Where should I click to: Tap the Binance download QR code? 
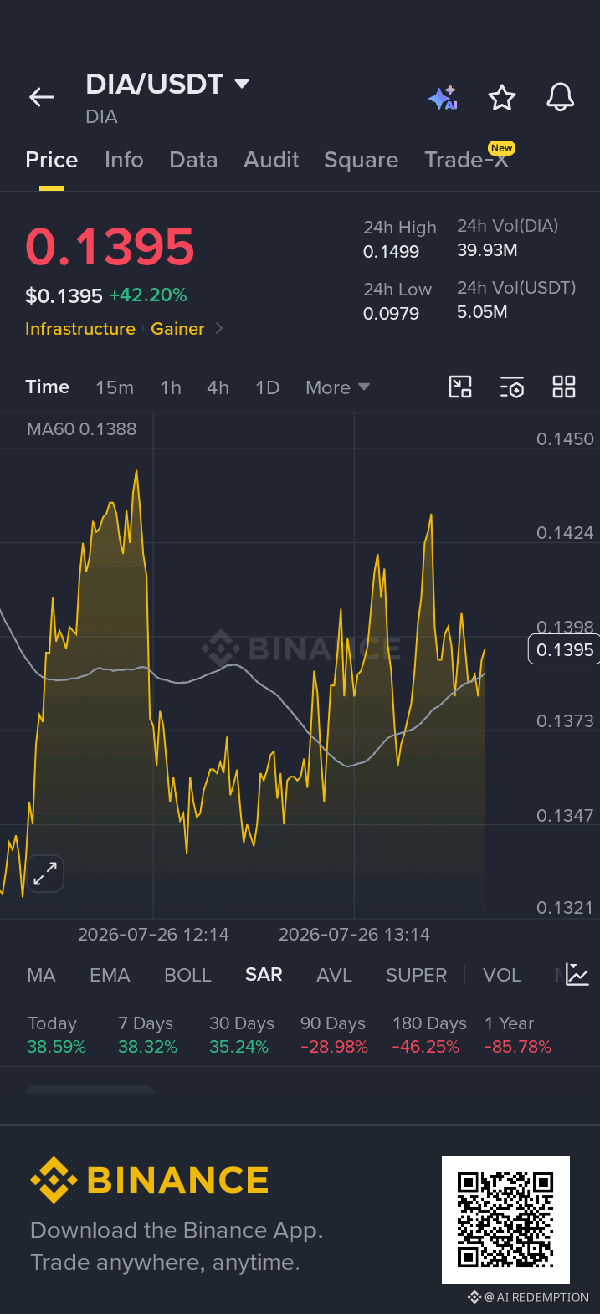click(x=506, y=1220)
